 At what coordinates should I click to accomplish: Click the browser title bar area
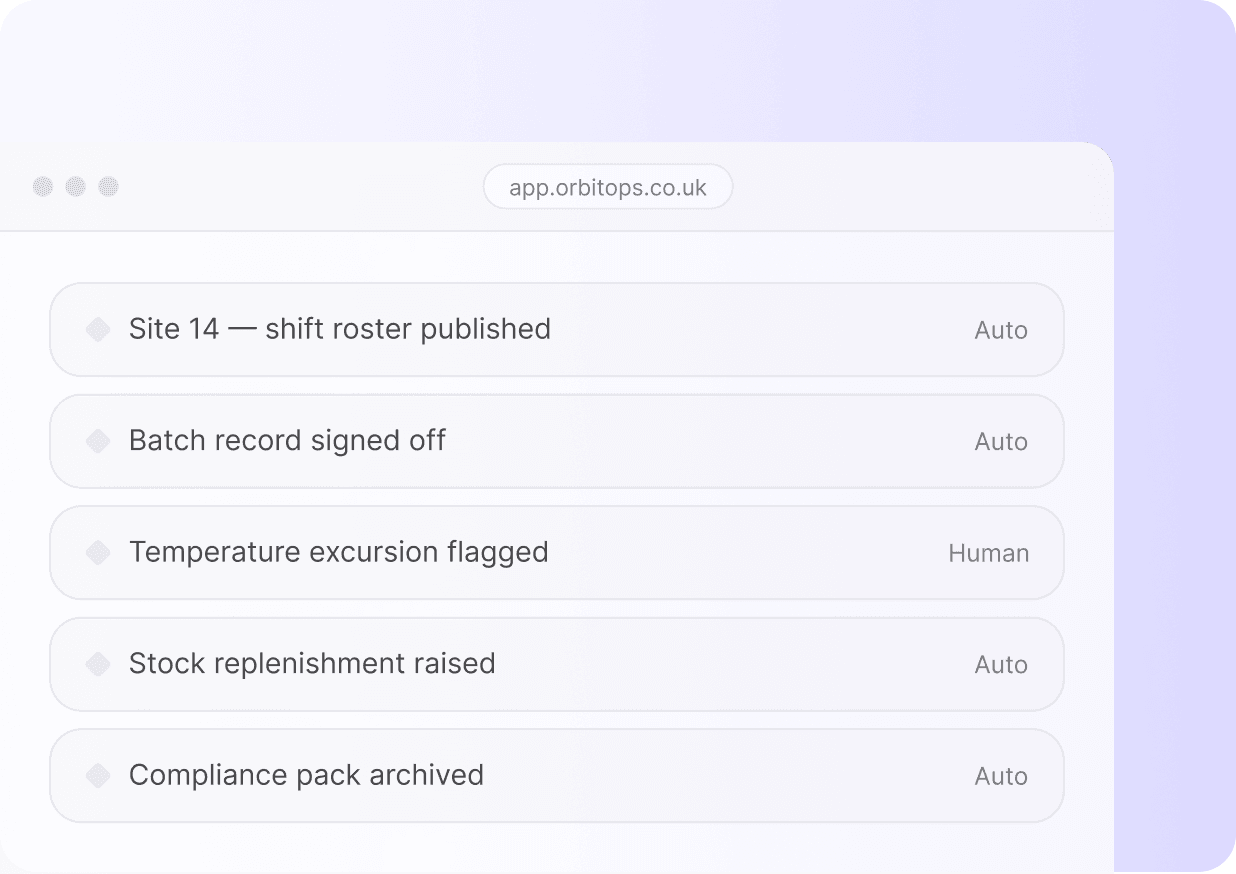coord(300,187)
